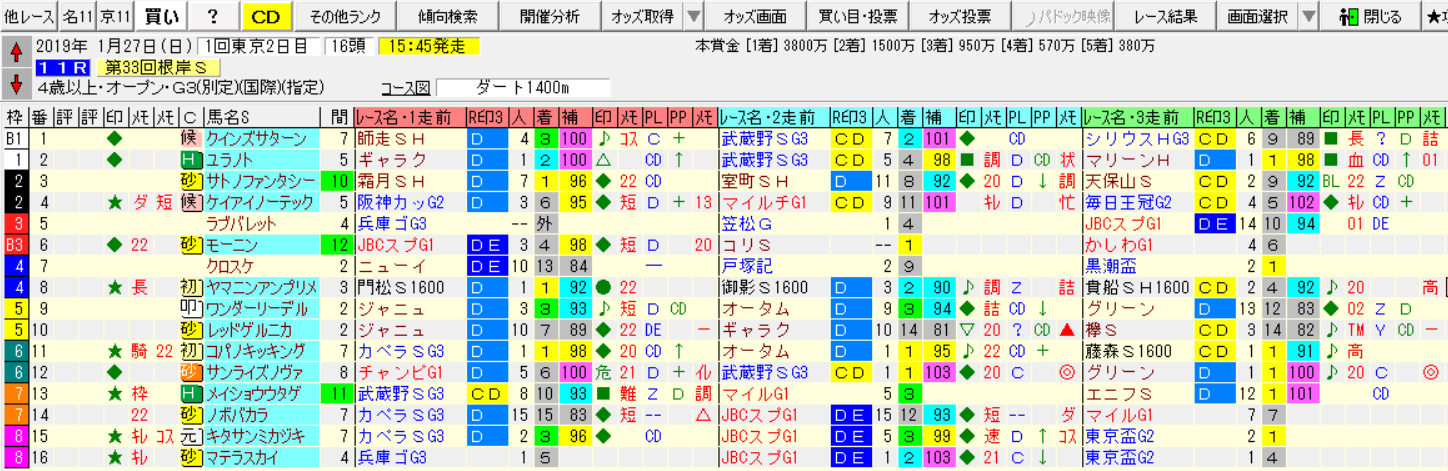Click the 候 badge beside ケイアイノーテック
The height and width of the screenshot is (471, 1448).
(x=190, y=202)
